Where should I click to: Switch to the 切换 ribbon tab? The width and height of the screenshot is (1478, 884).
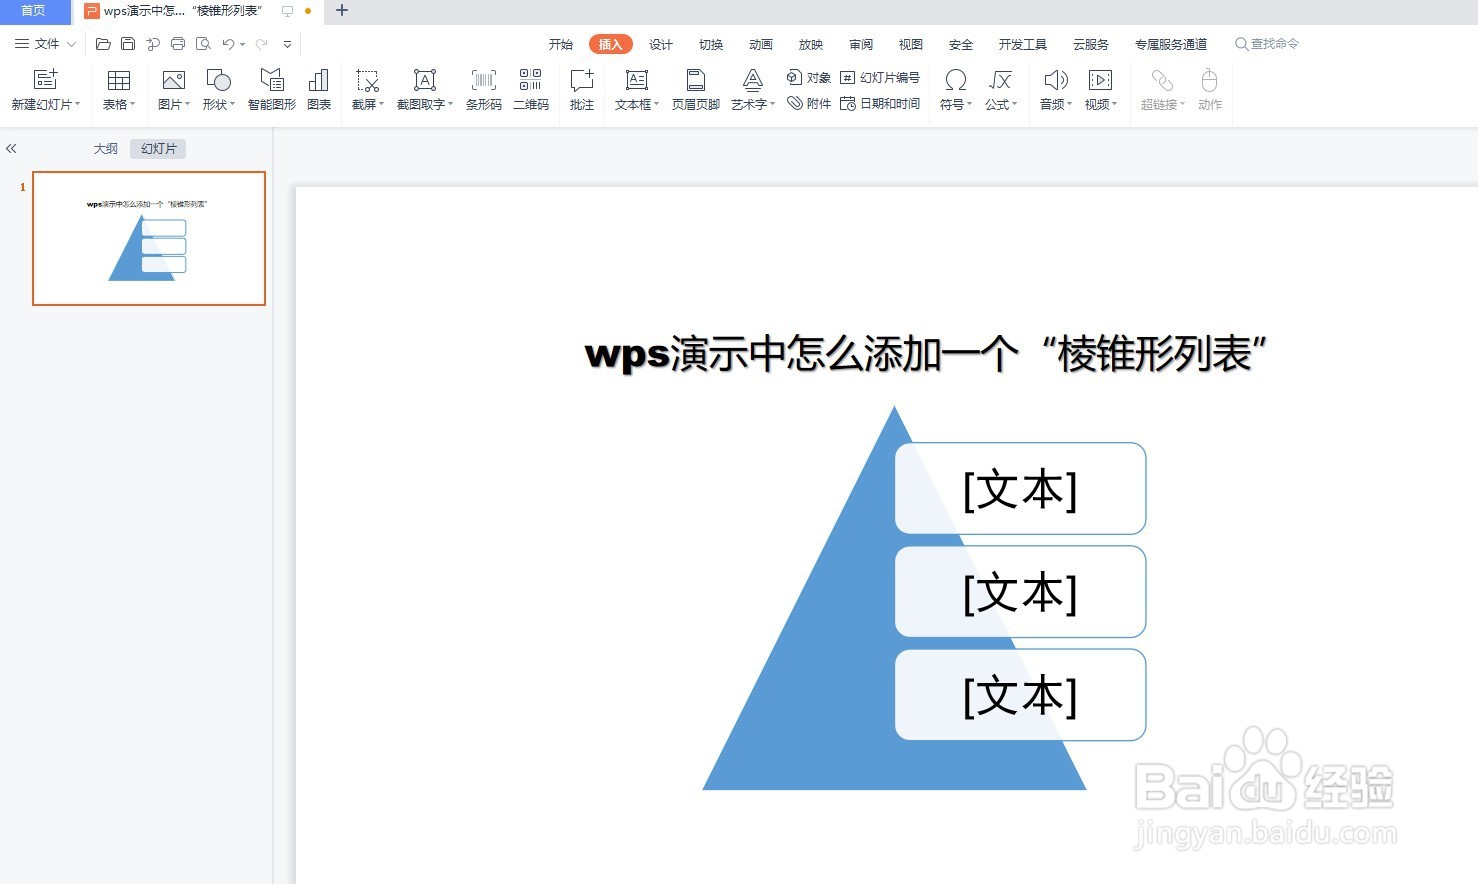[710, 44]
